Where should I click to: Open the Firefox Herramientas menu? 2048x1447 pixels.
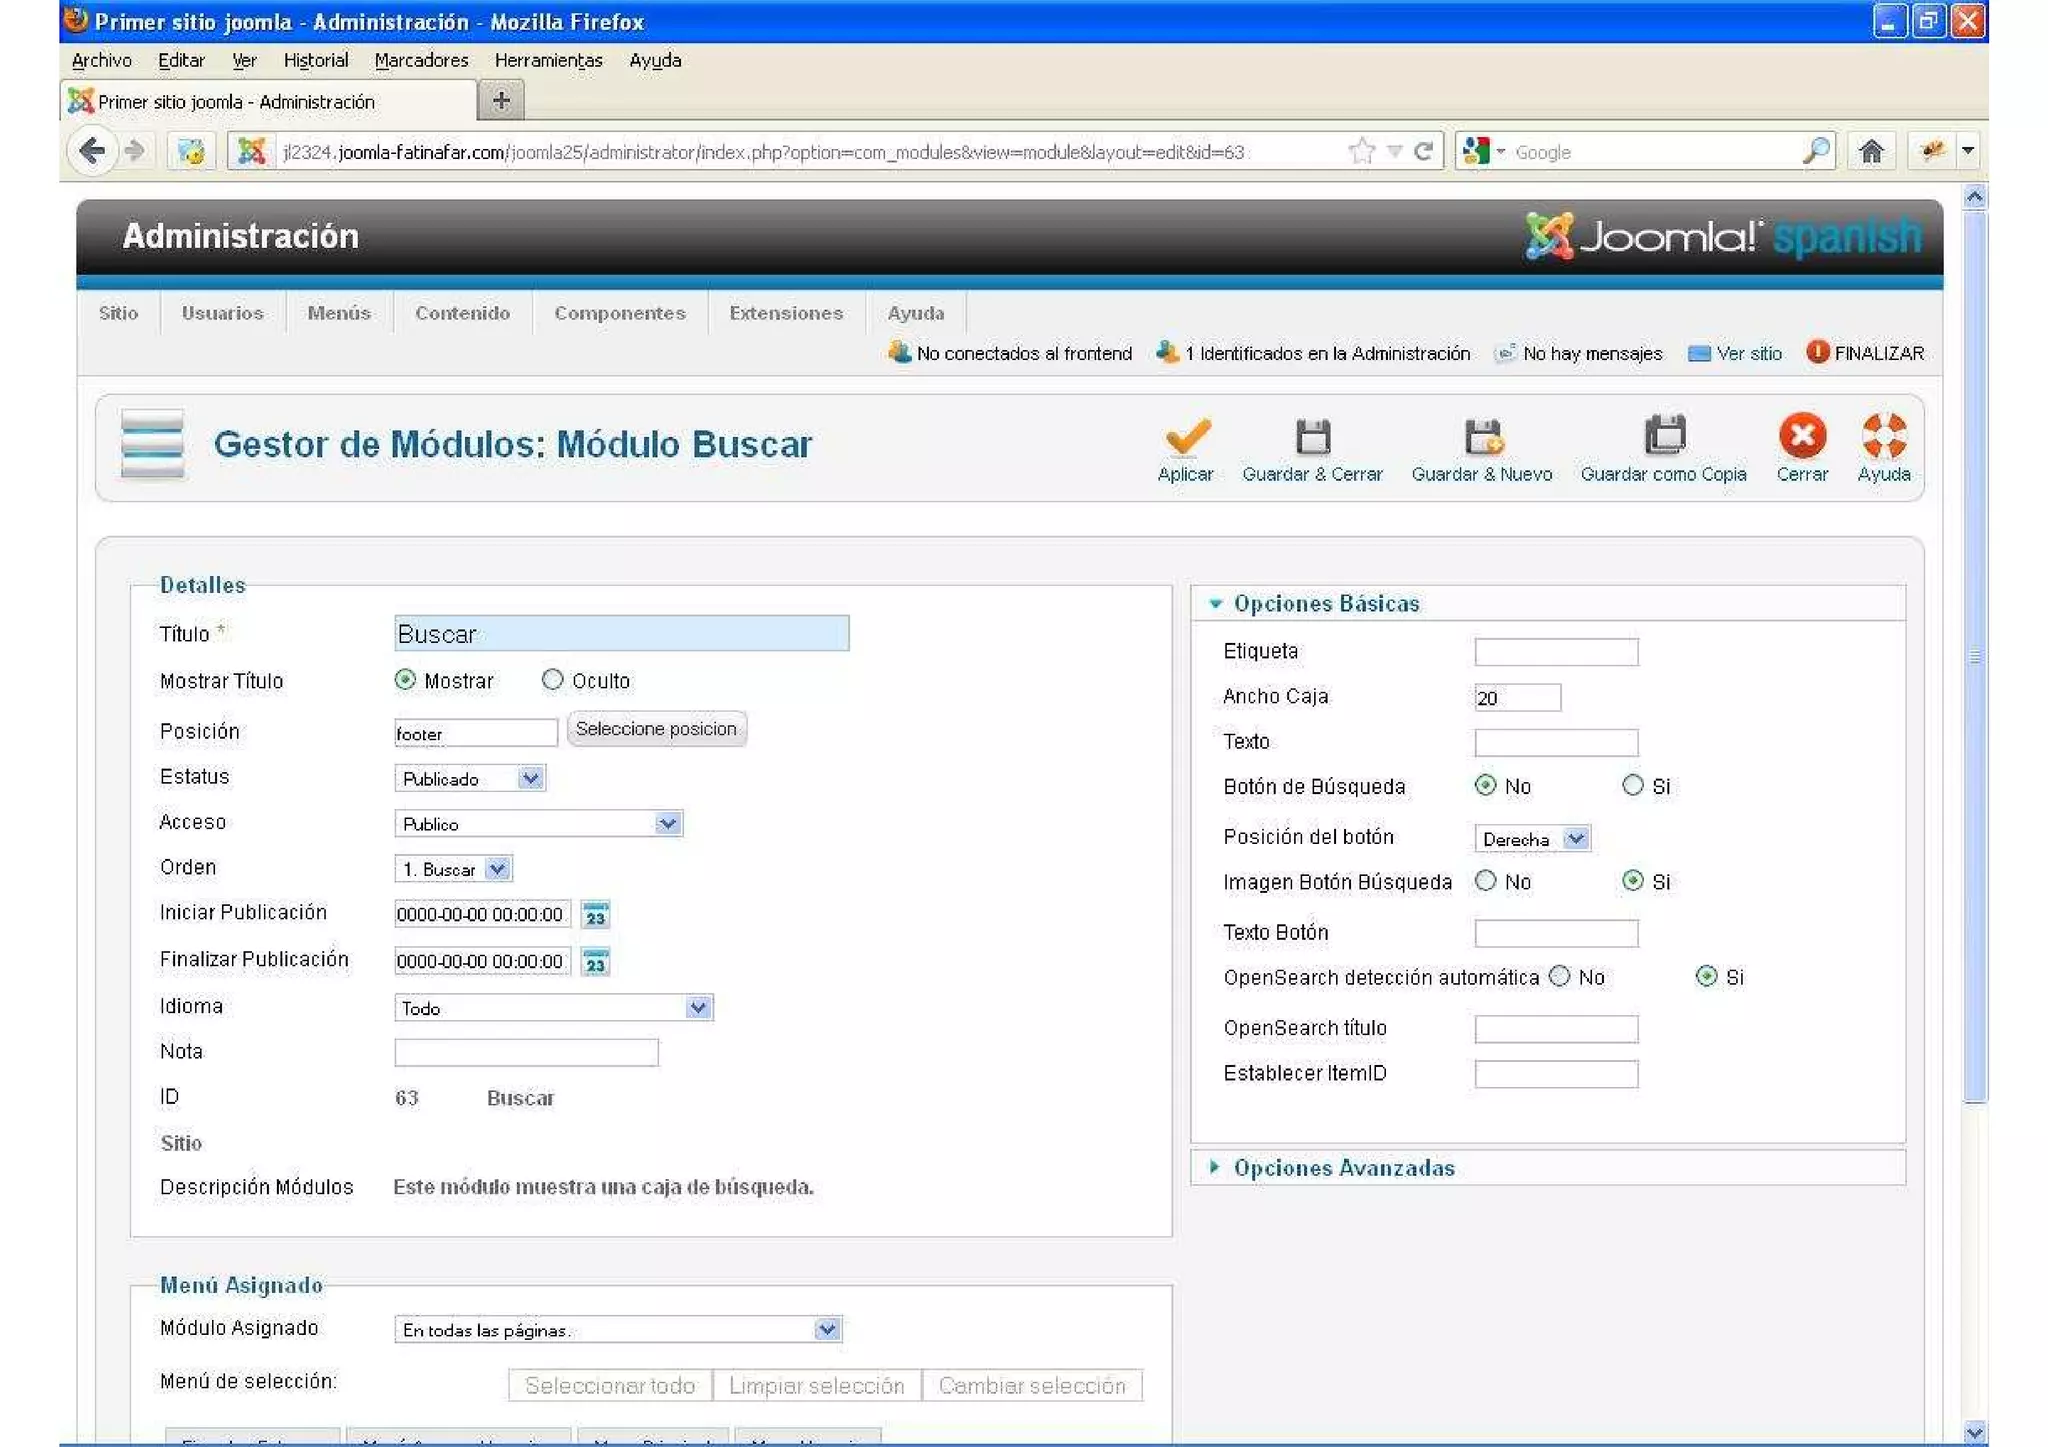tap(548, 60)
